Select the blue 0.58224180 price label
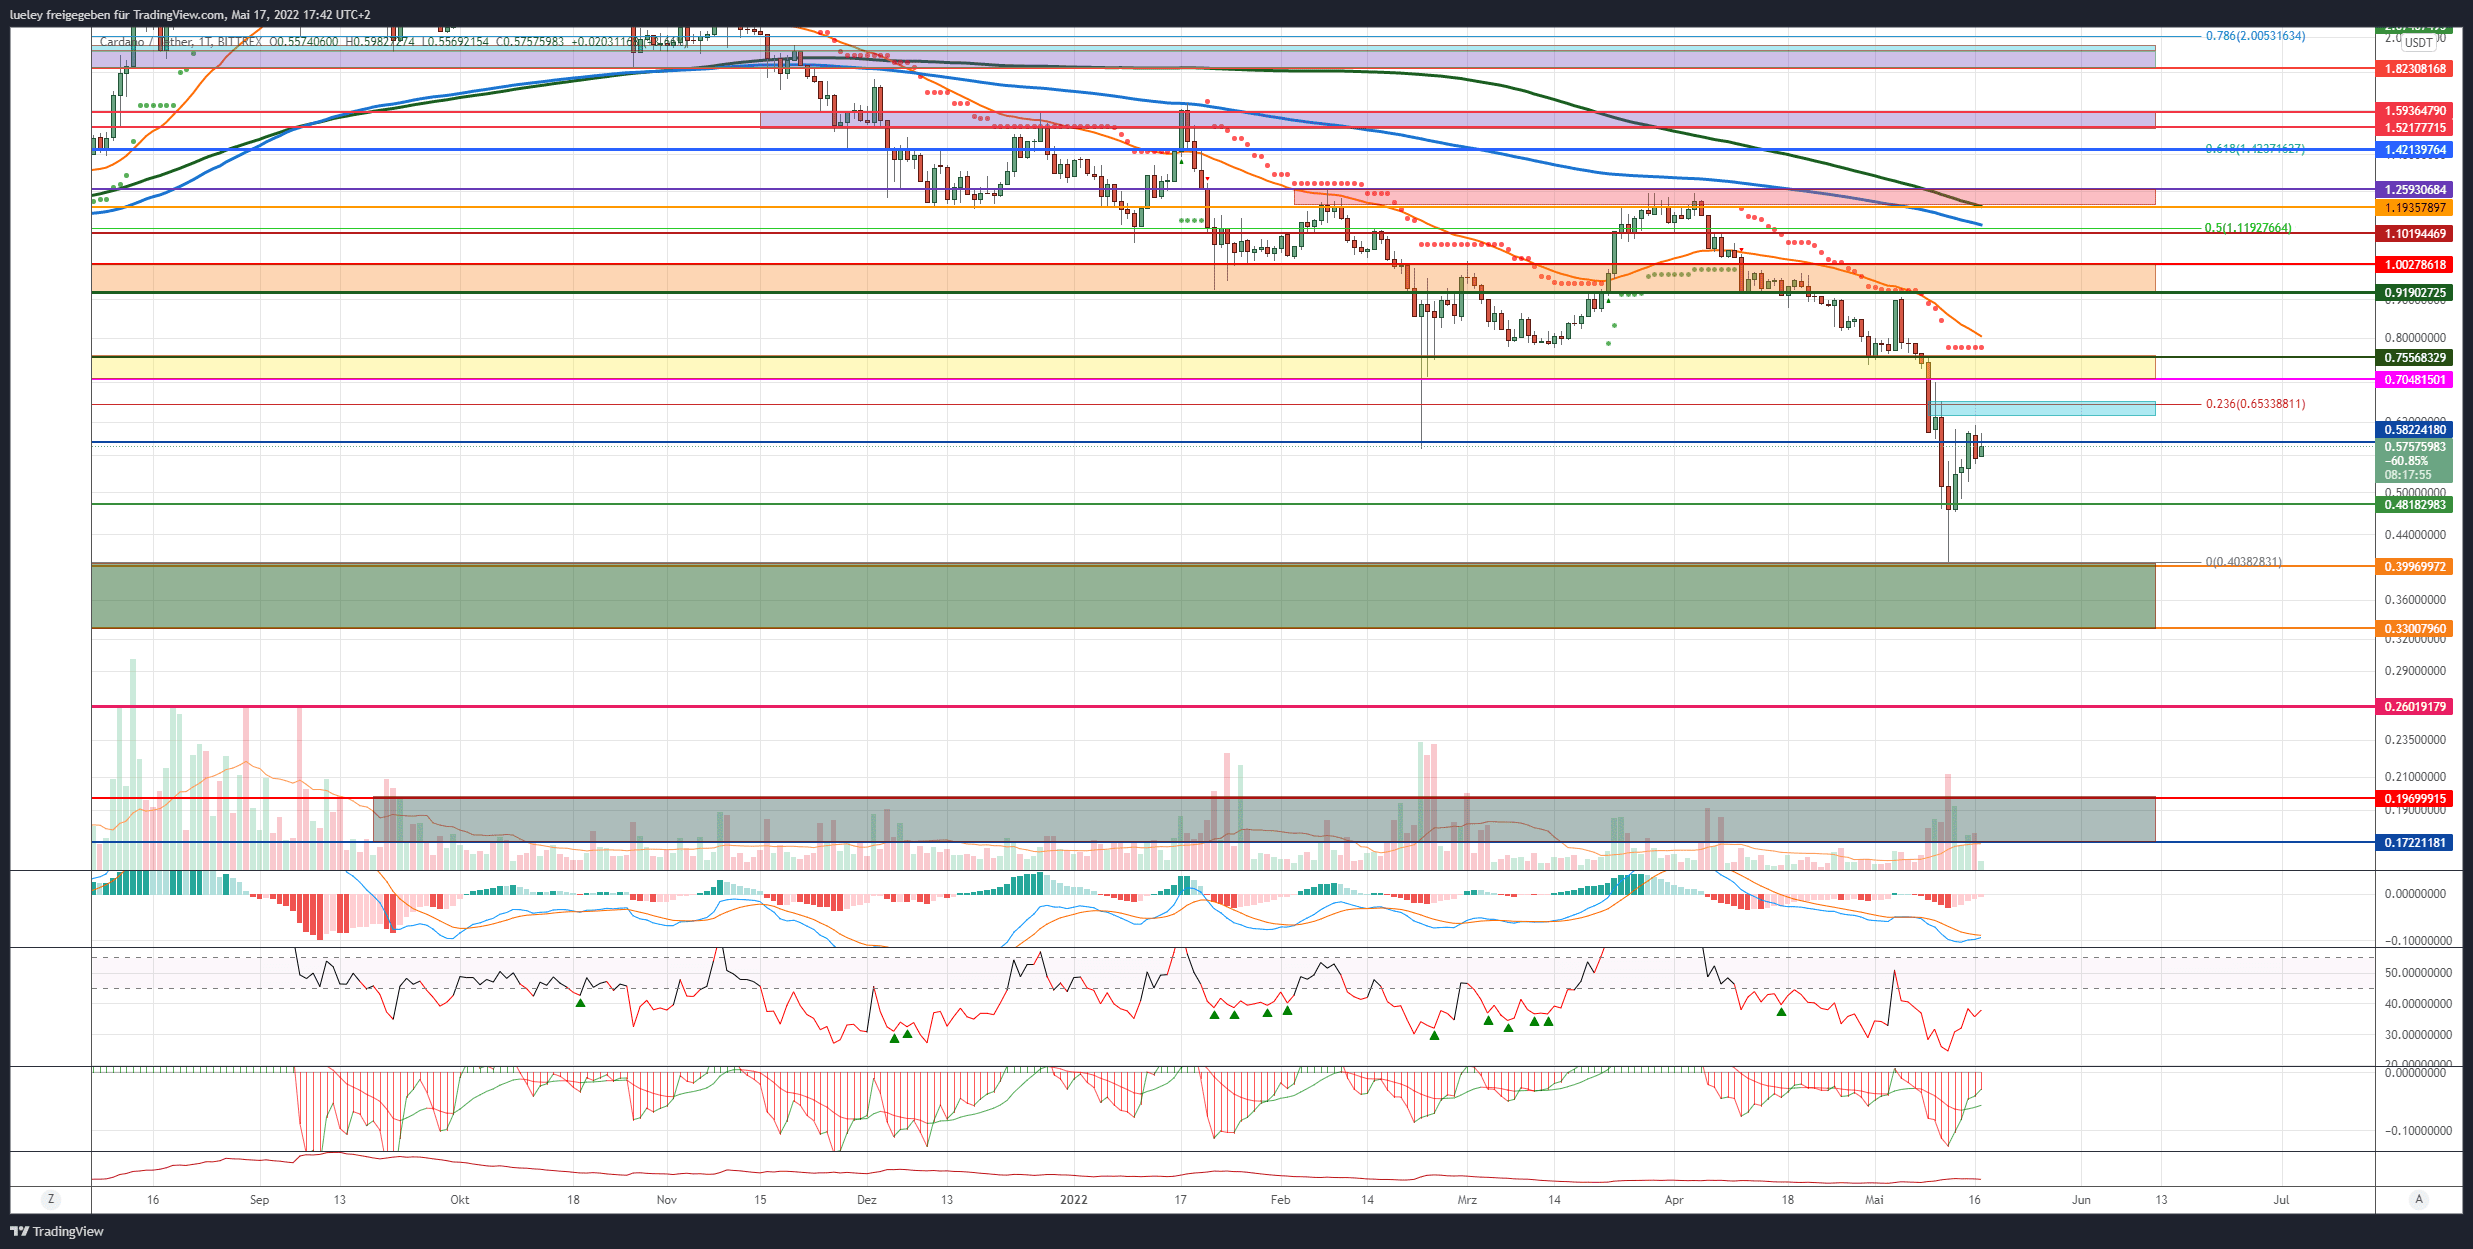The width and height of the screenshot is (2473, 1249). tap(2413, 430)
